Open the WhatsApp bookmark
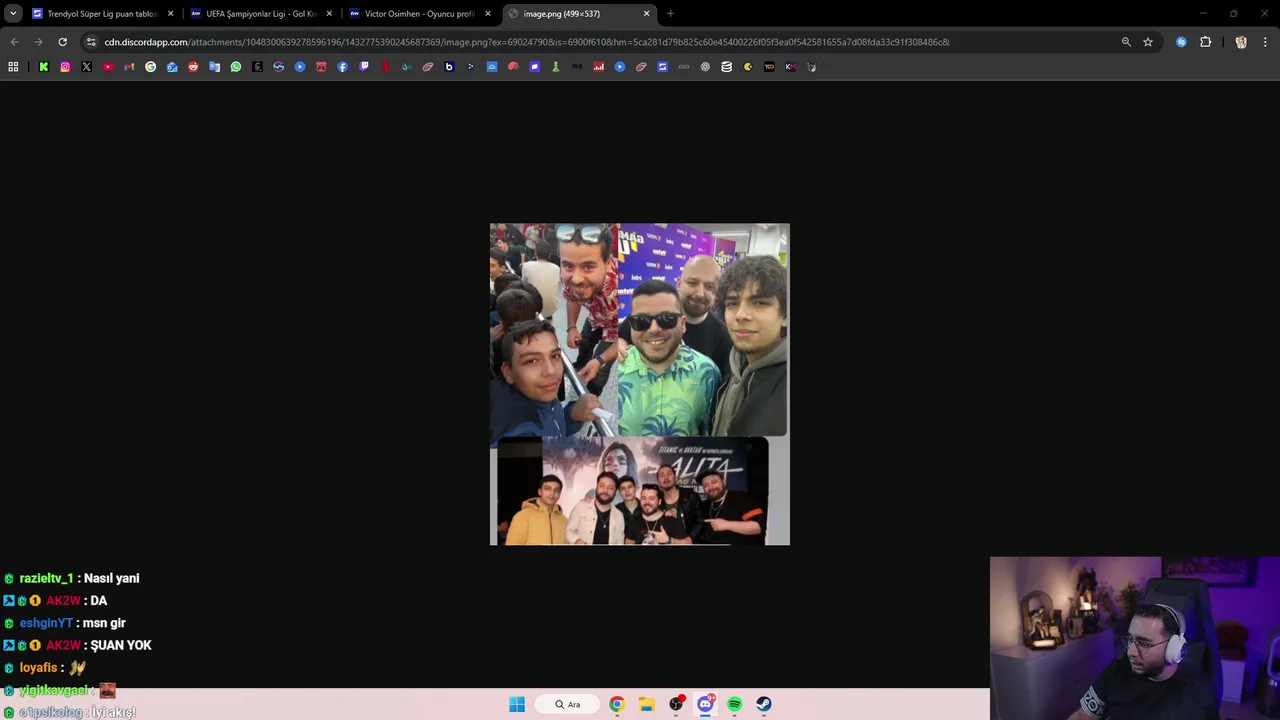 tap(236, 67)
